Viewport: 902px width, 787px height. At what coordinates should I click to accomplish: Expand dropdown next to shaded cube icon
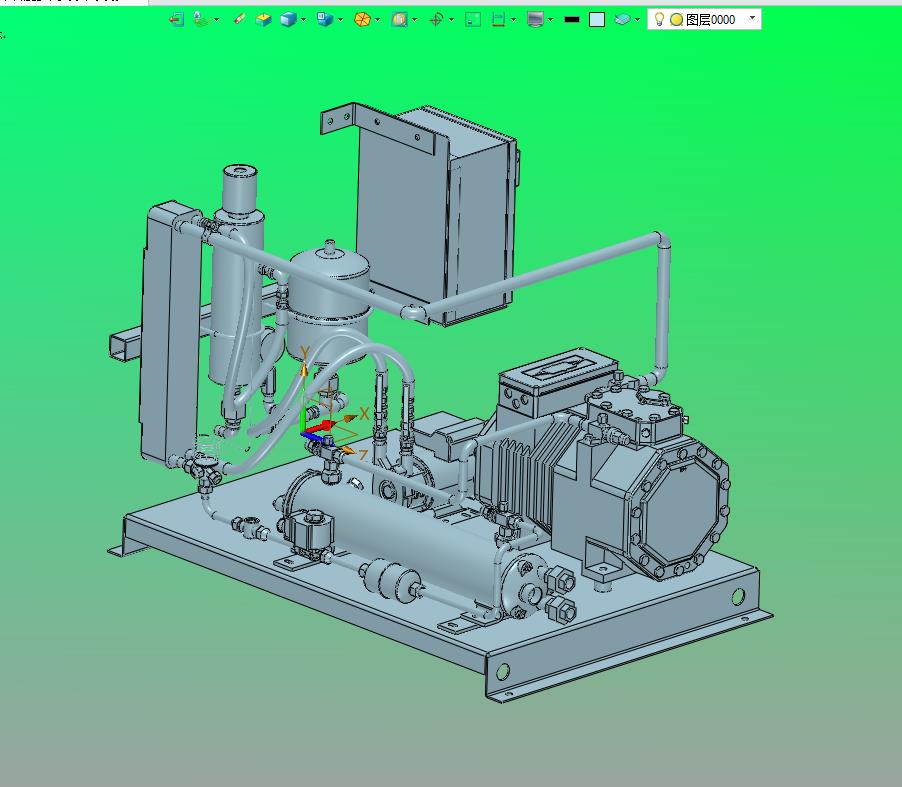coord(304,20)
